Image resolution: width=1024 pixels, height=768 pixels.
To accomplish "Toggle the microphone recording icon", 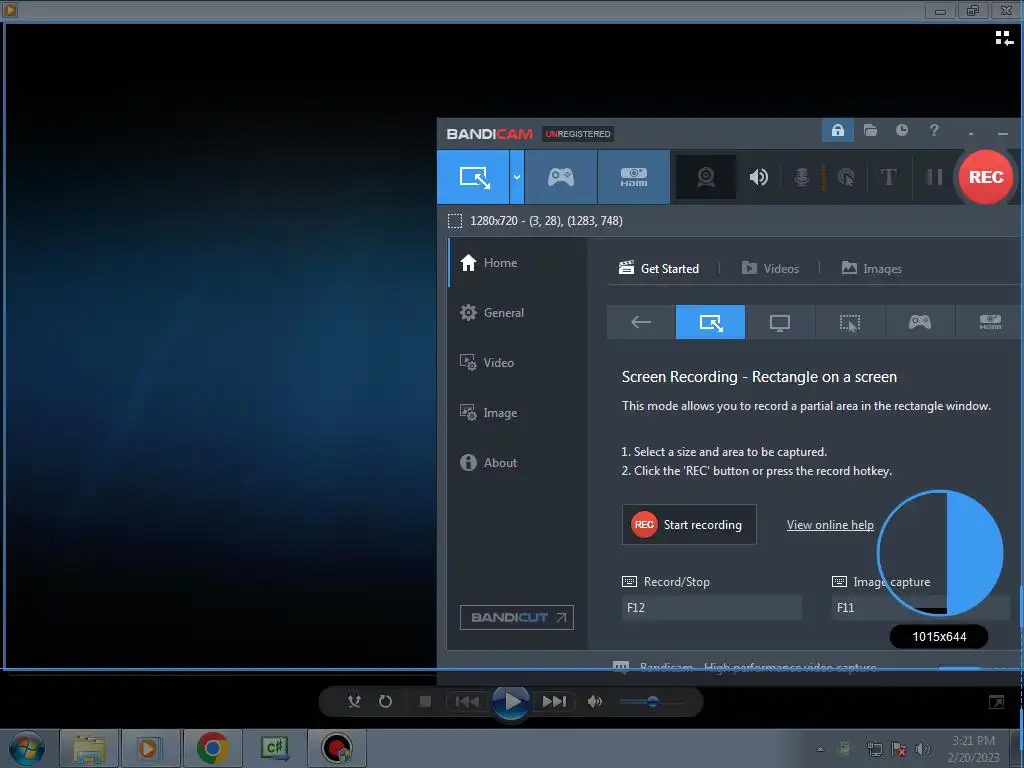I will coord(801,177).
